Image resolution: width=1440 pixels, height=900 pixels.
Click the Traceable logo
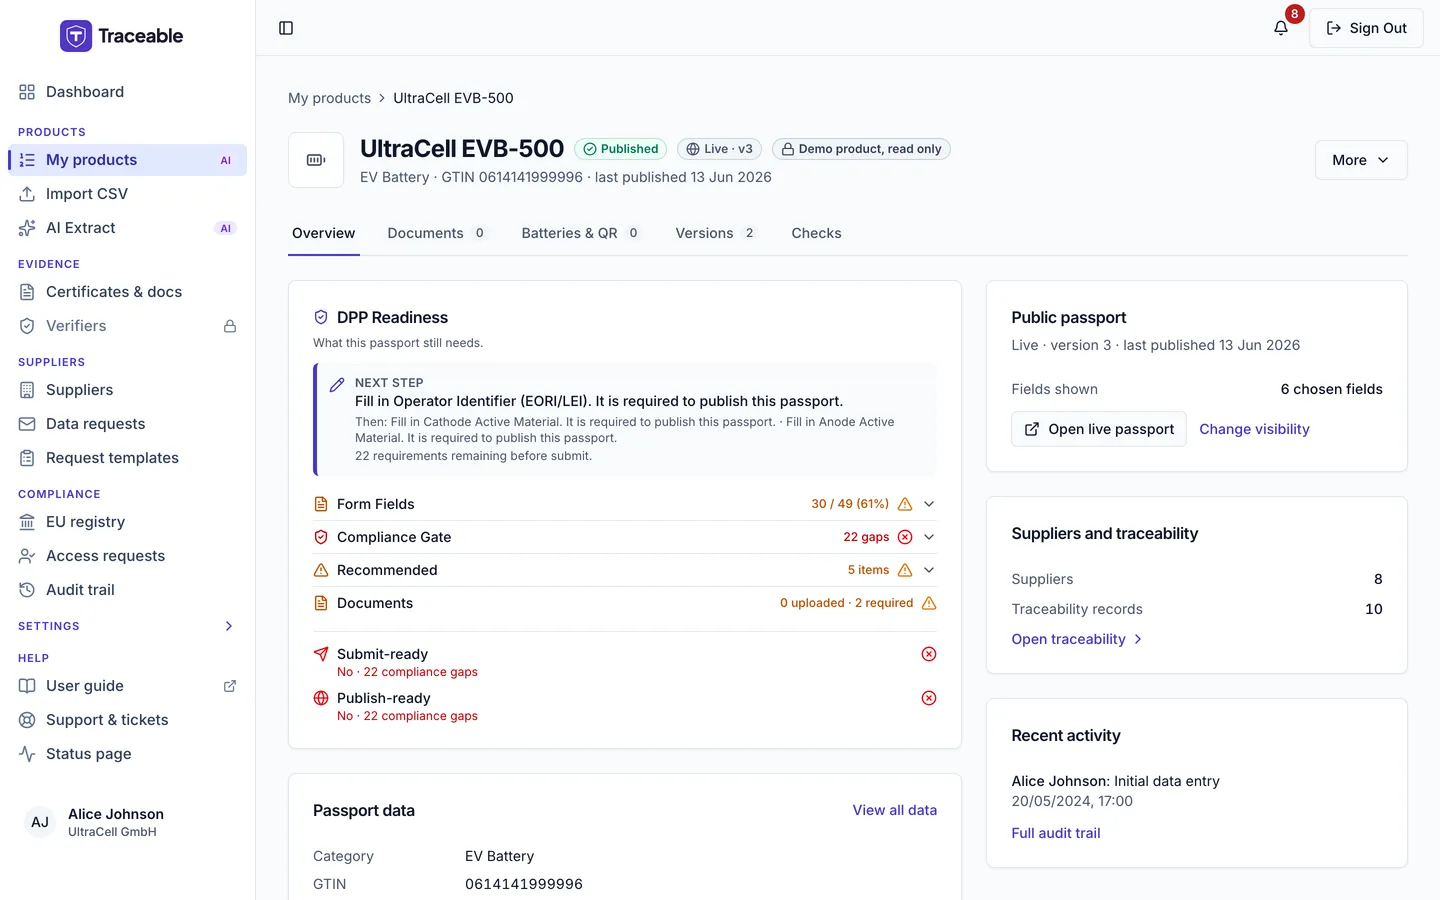coord(121,36)
